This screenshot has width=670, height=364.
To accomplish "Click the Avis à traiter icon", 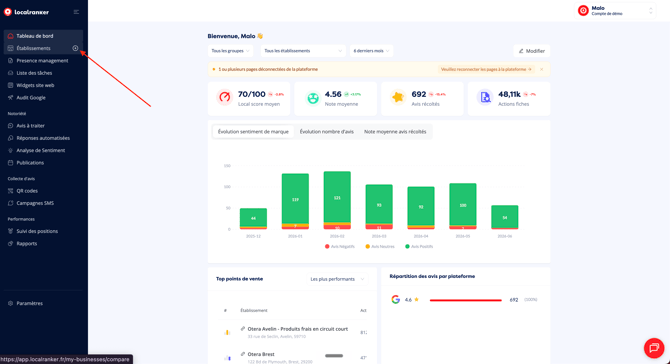I will tap(11, 126).
